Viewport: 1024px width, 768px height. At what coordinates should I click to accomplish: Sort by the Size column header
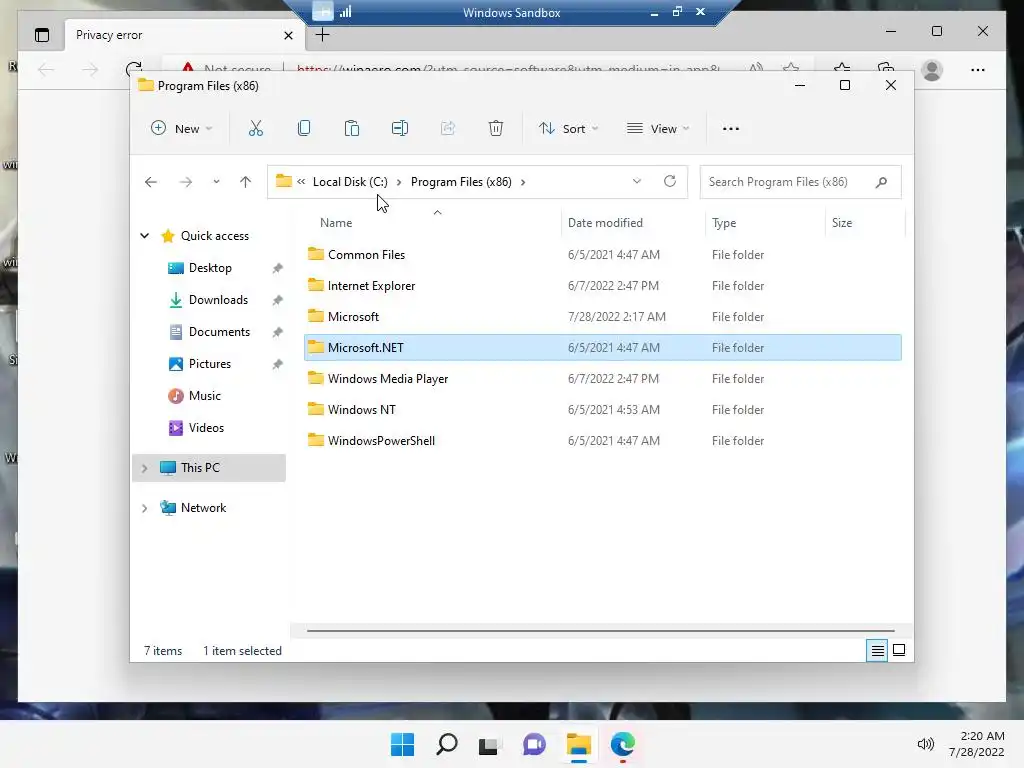click(842, 223)
